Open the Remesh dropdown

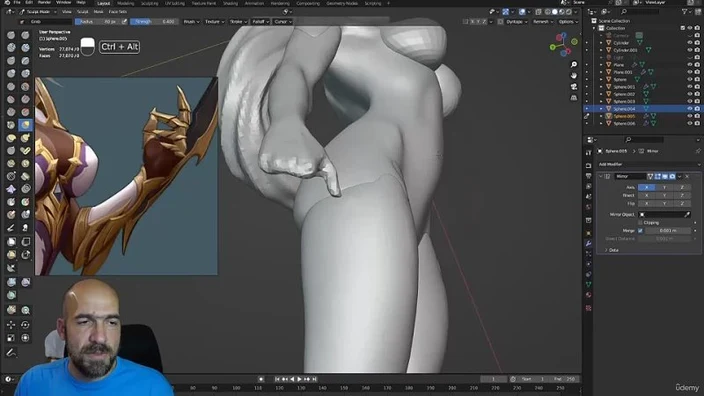click(x=542, y=22)
